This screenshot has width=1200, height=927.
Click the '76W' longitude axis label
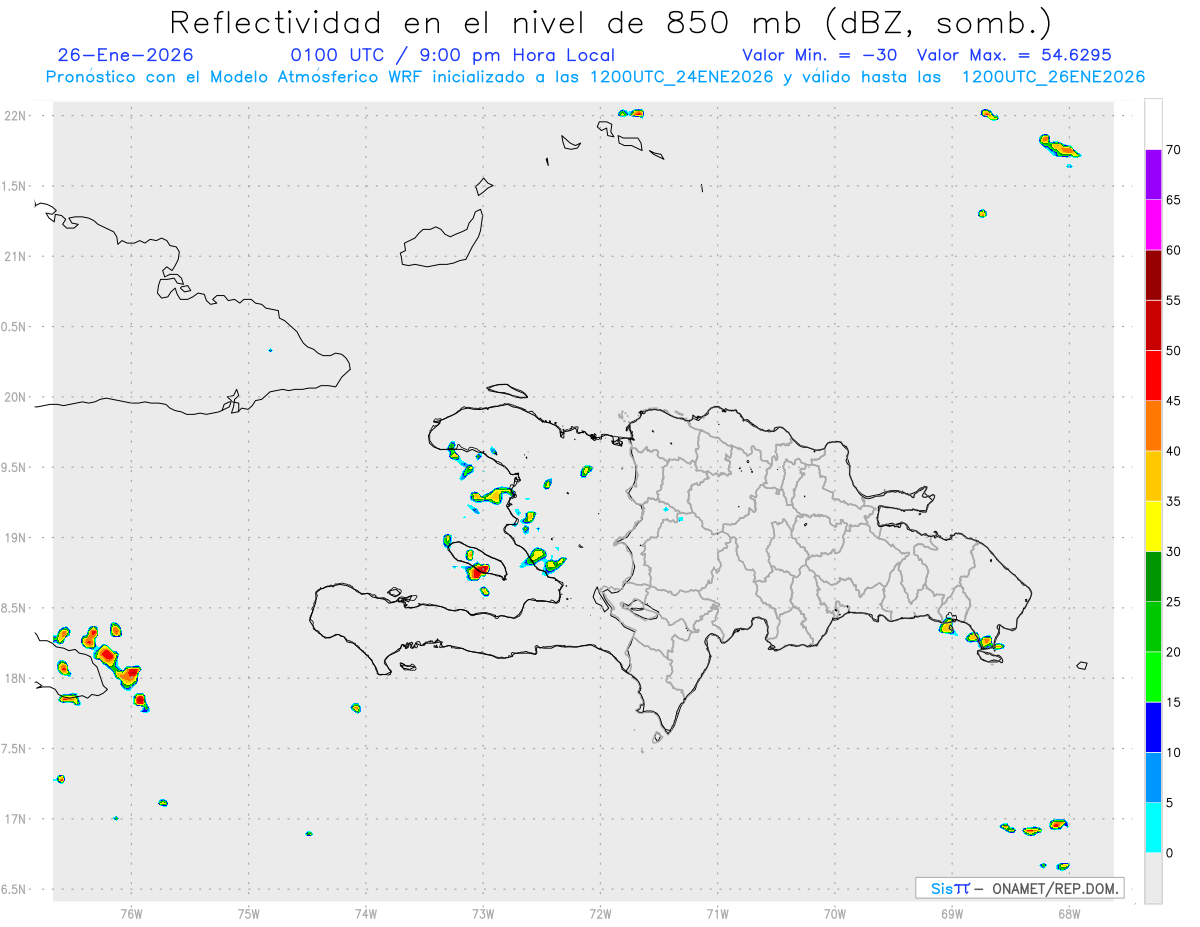[x=131, y=913]
